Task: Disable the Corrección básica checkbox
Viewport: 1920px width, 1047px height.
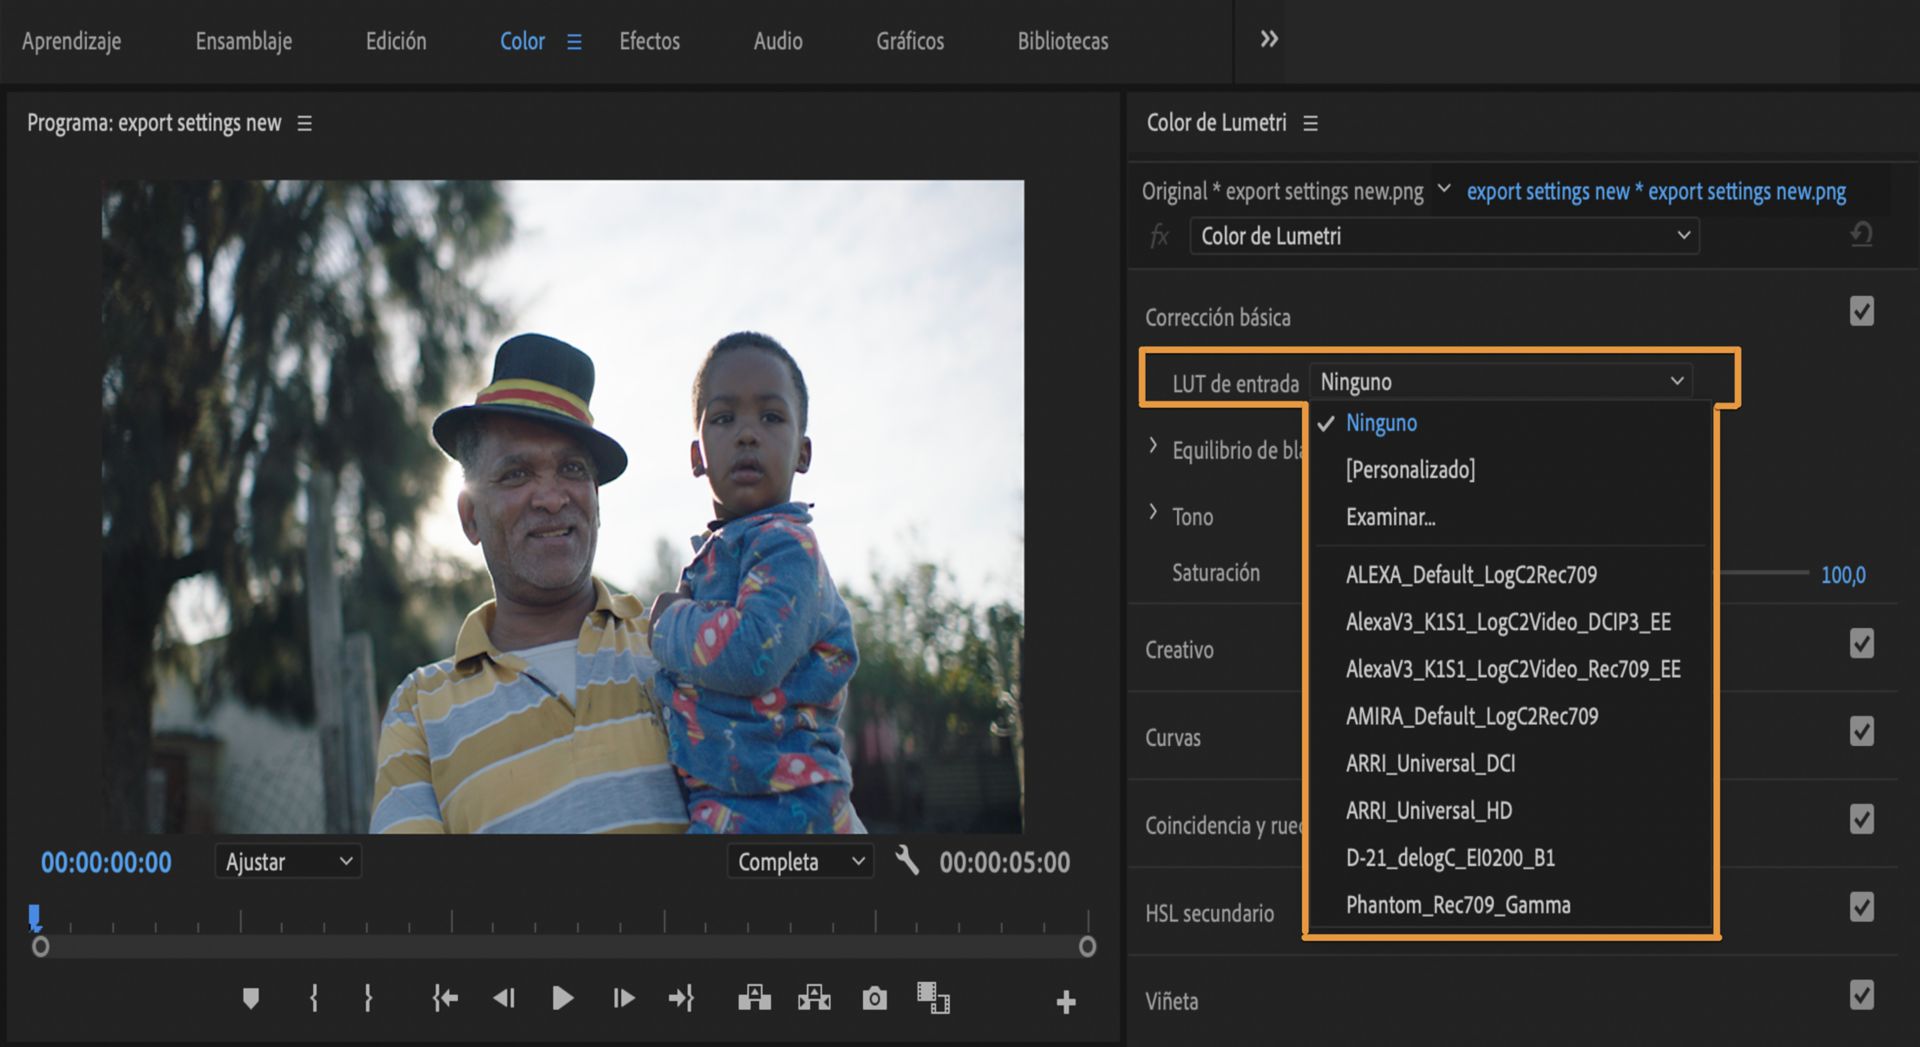Action: pyautogui.click(x=1861, y=312)
